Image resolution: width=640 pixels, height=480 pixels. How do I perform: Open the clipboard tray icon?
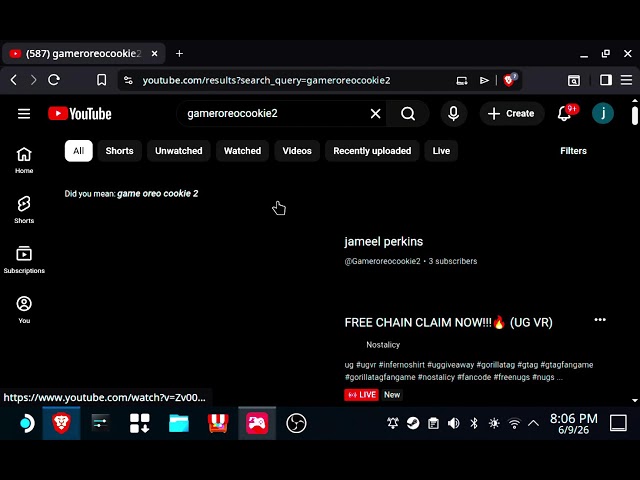[433, 423]
